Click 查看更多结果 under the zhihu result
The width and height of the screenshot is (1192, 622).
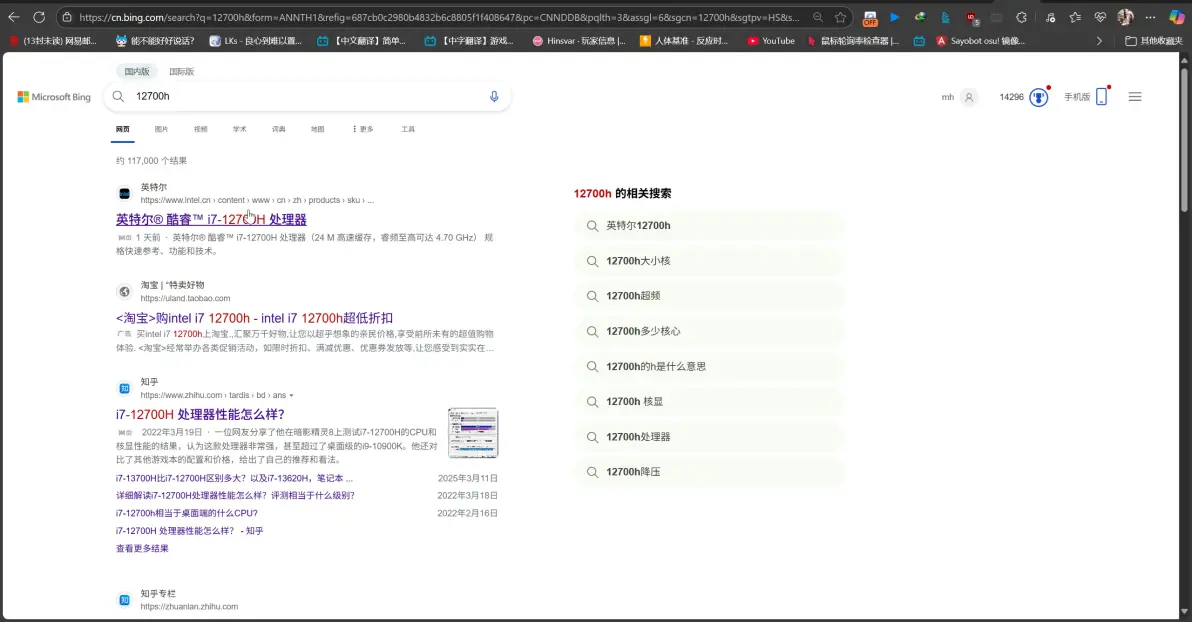pyautogui.click(x=142, y=548)
